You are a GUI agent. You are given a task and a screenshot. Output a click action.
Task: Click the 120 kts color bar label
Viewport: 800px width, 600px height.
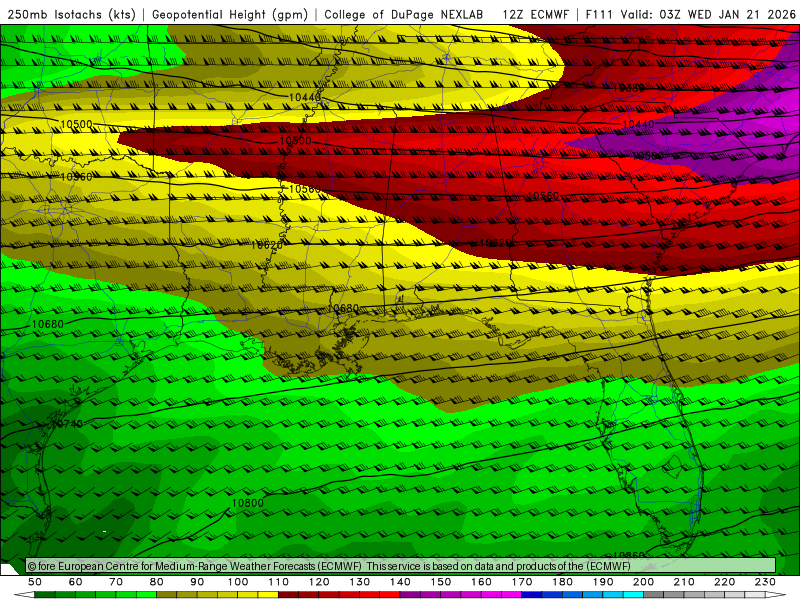click(x=319, y=582)
